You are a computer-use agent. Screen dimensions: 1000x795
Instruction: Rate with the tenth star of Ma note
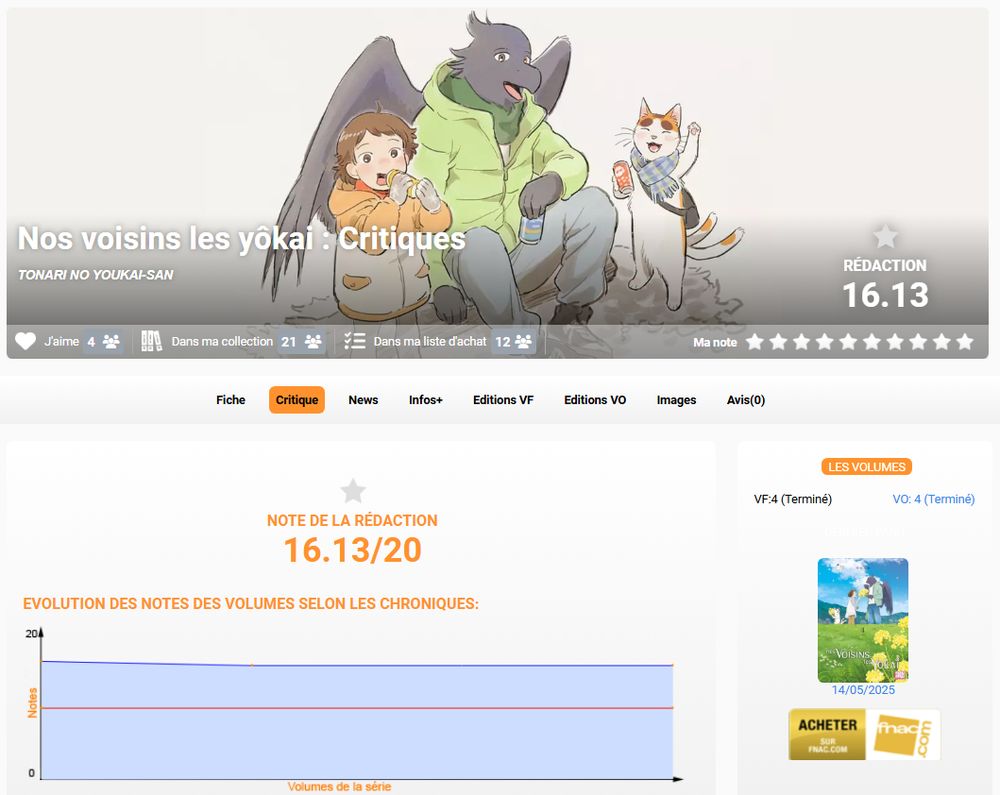point(965,342)
